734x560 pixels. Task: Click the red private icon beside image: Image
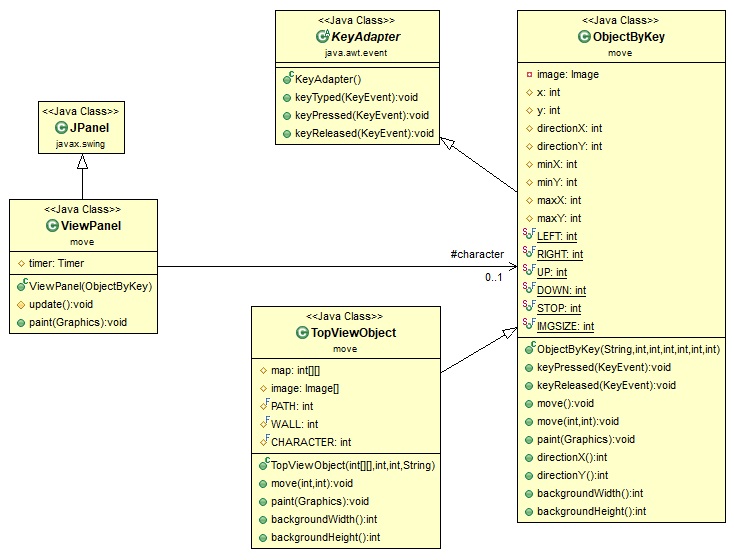[x=529, y=74]
